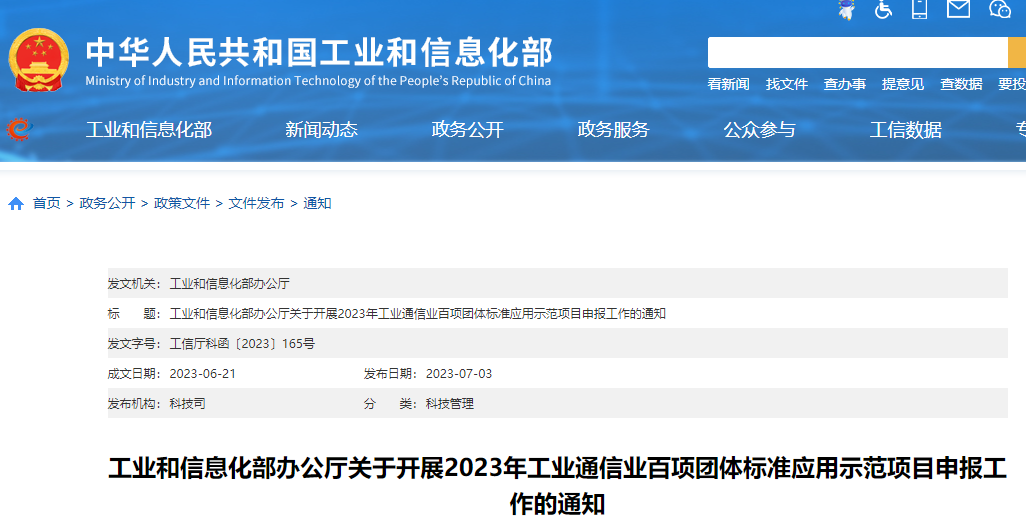This screenshot has height=524, width=1026.
Task: Click the mobile phone version icon
Action: 920,9
